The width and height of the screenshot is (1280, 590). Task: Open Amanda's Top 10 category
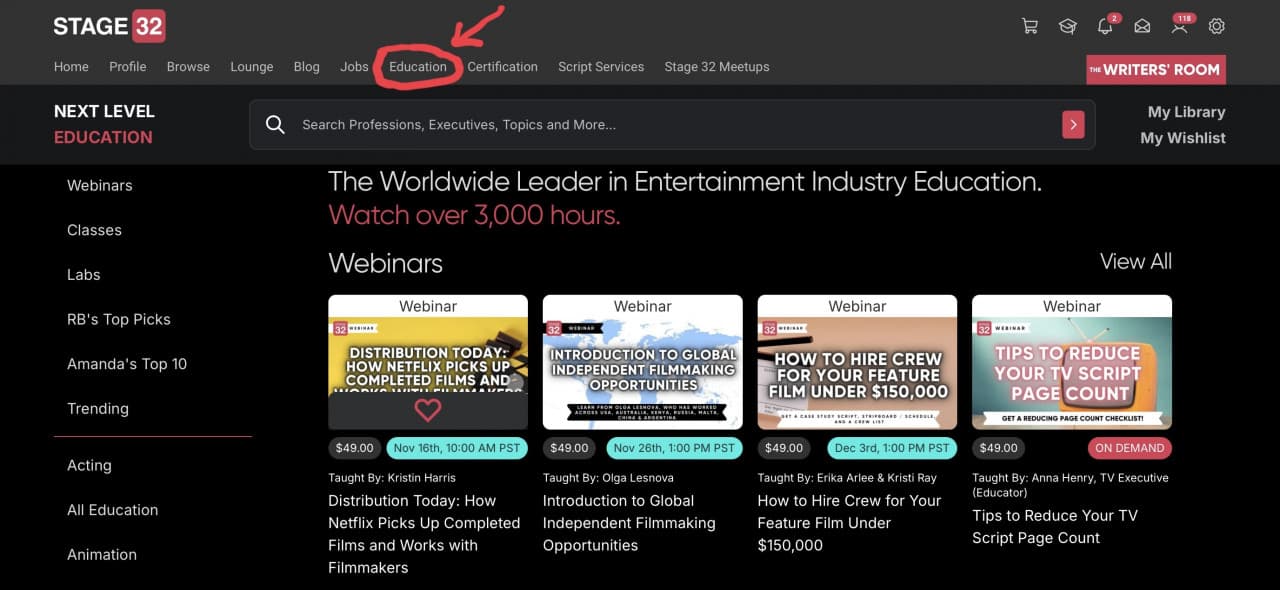pos(127,364)
